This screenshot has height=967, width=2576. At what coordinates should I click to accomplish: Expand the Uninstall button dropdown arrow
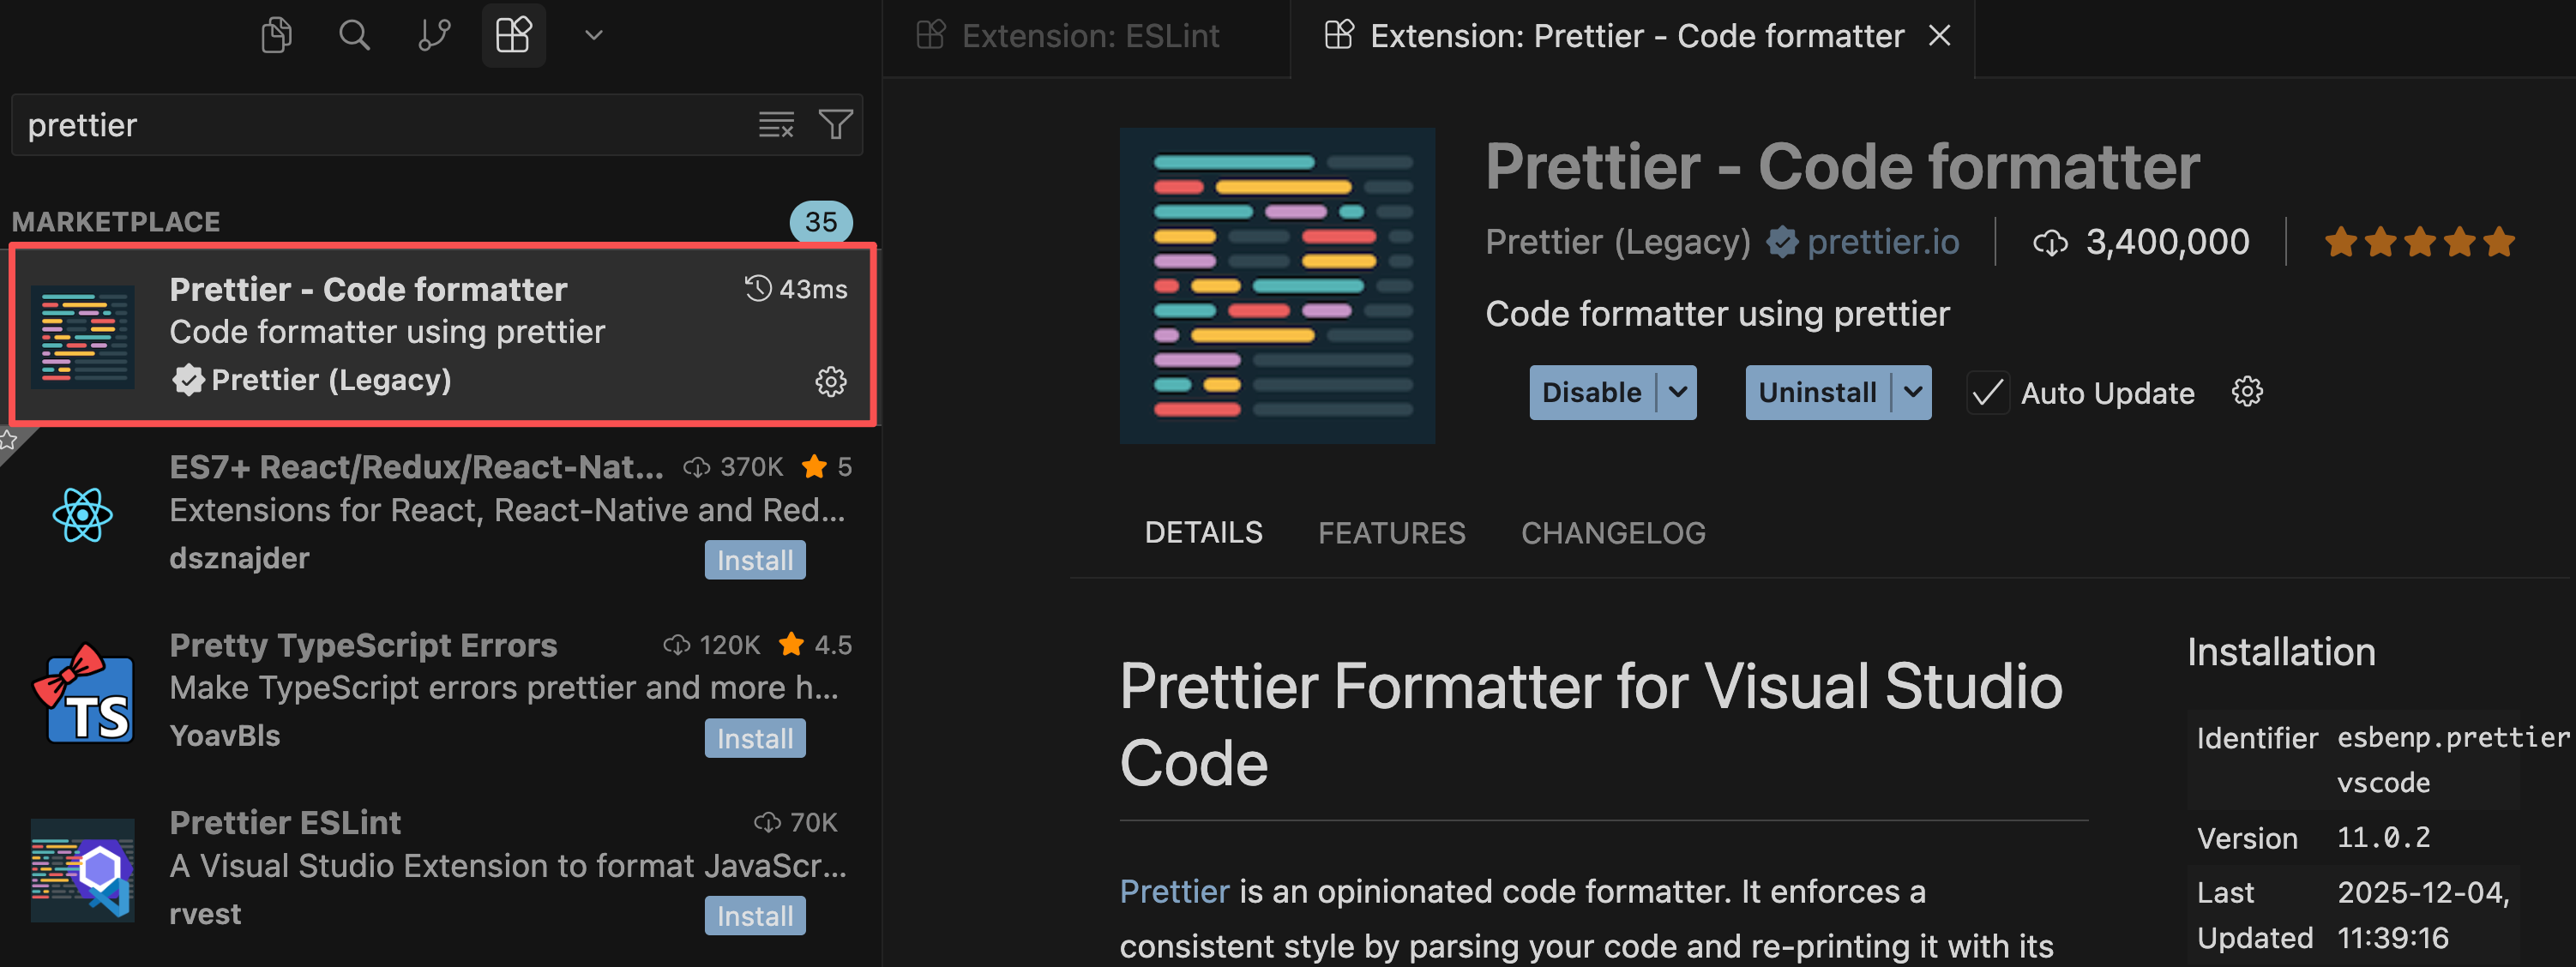(x=1913, y=392)
